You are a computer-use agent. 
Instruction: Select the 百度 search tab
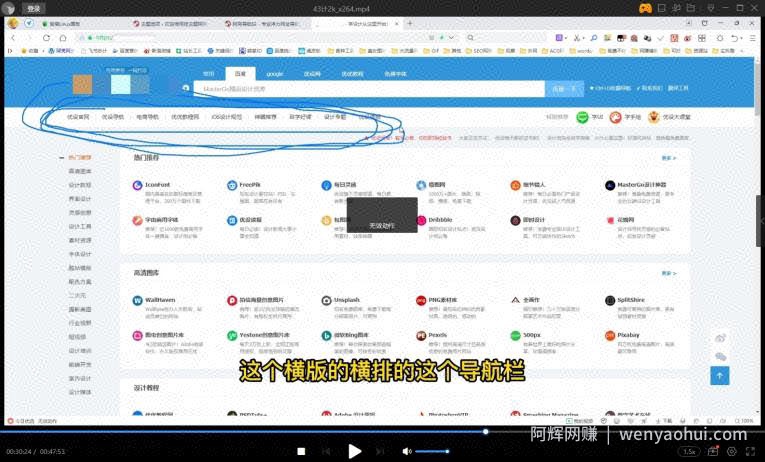[240, 74]
